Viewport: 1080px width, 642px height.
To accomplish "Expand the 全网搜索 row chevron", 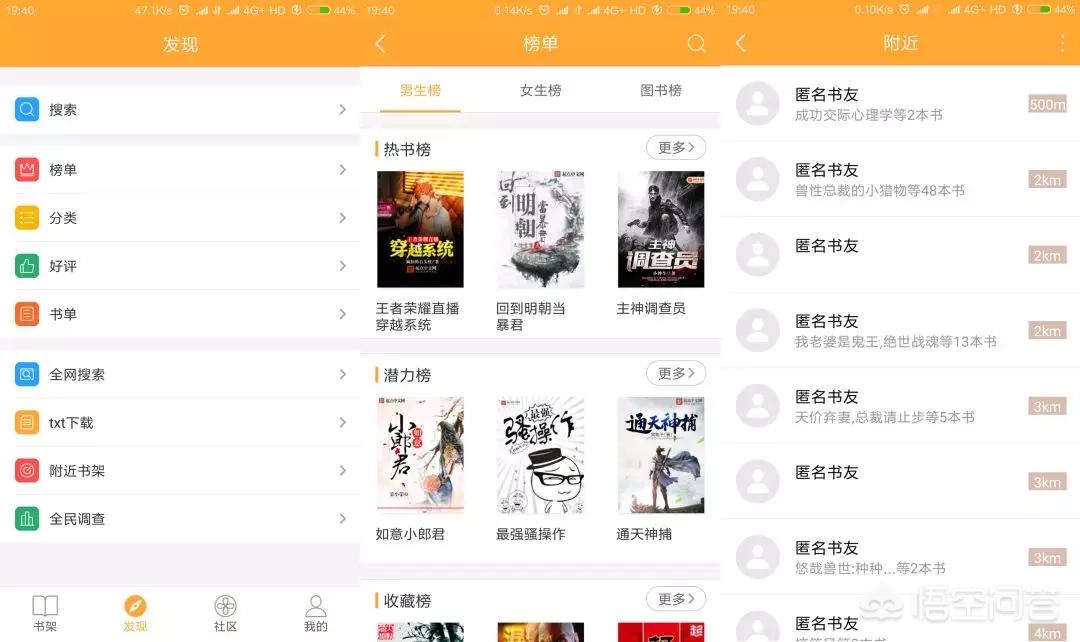I will tap(342, 374).
